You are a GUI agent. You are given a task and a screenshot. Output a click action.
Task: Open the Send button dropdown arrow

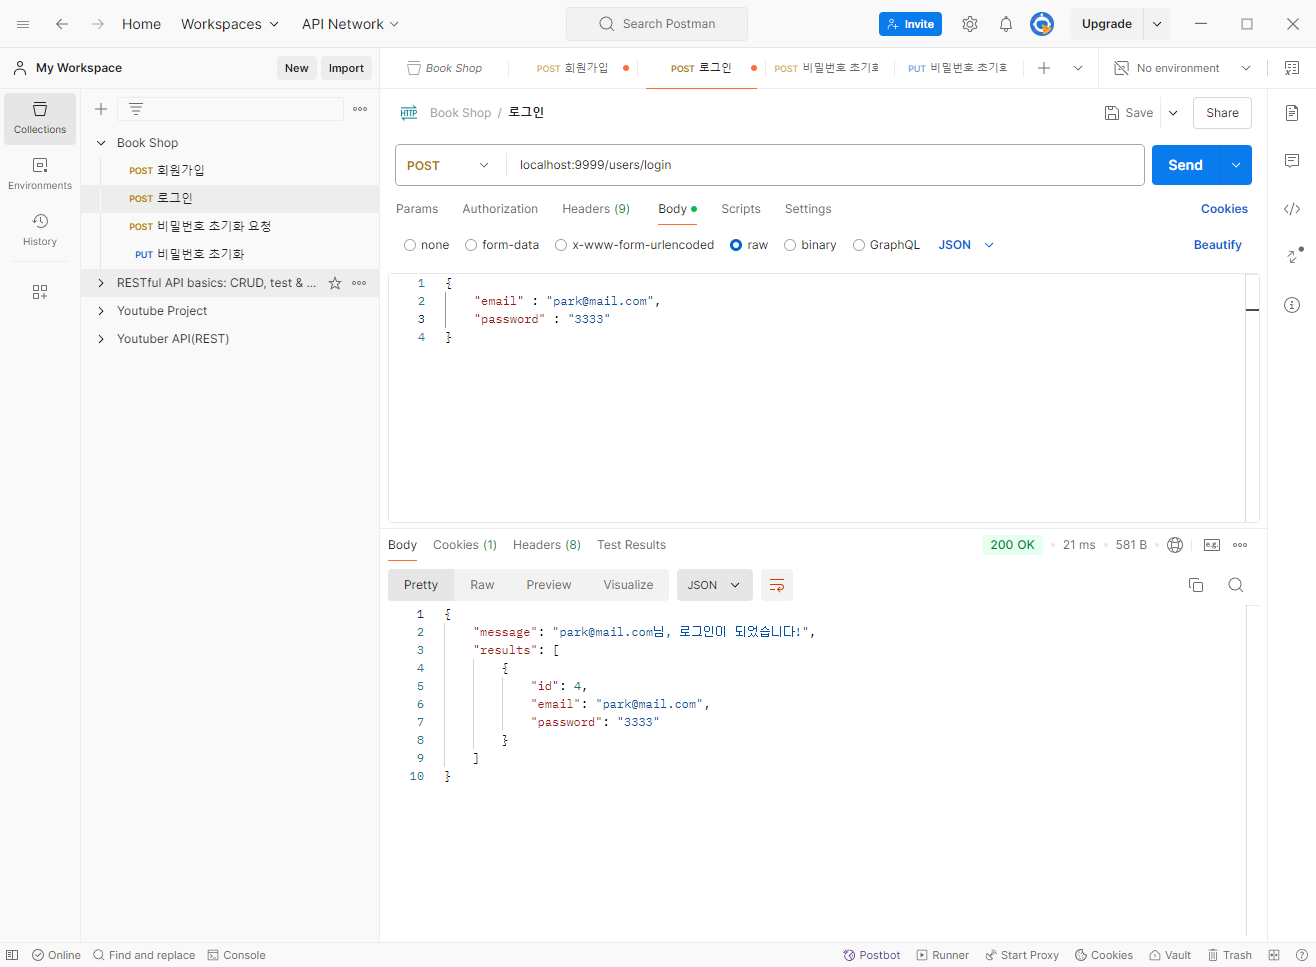pos(1236,165)
